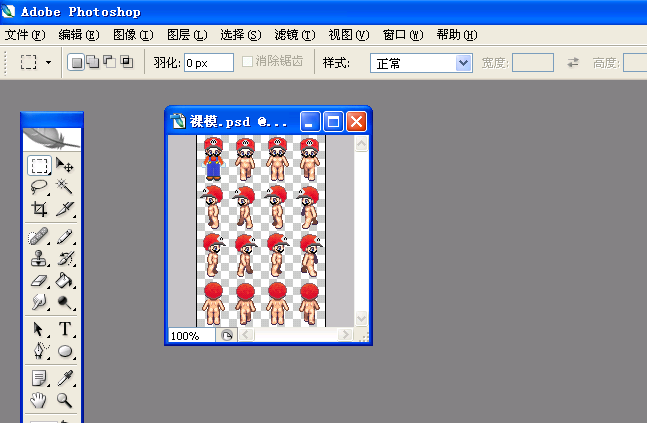Screen dimensions: 647x423
Task: Click the dressed Mario sprite in canvas
Action: pos(213,158)
